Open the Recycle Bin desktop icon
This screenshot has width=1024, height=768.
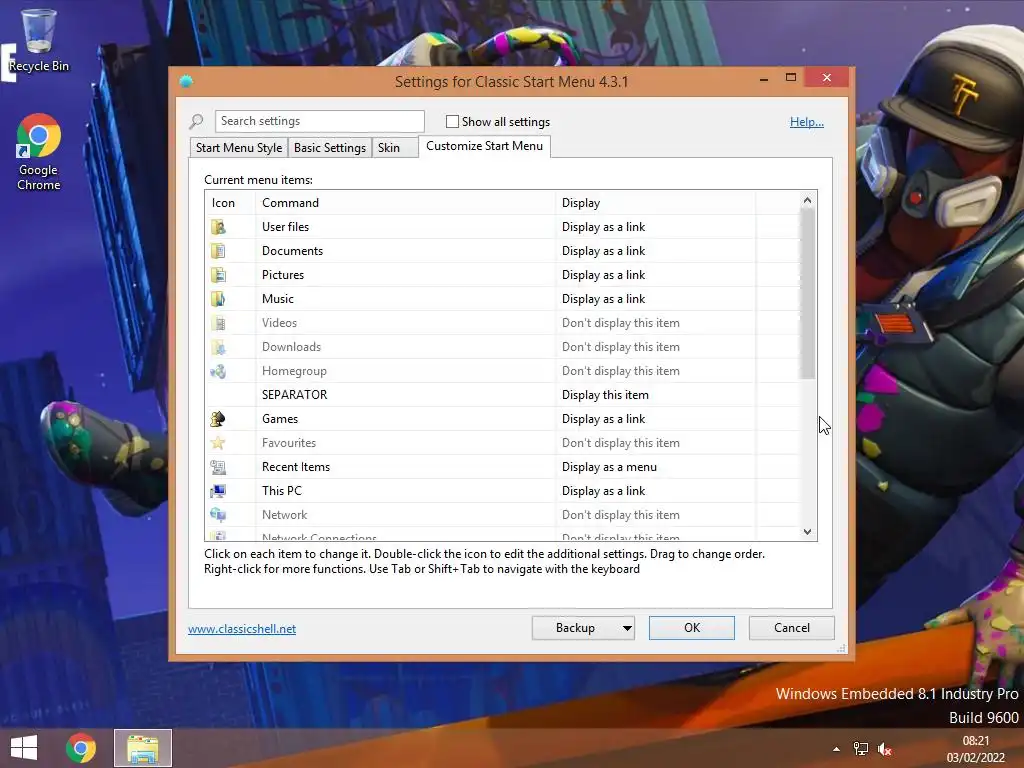pos(39,40)
